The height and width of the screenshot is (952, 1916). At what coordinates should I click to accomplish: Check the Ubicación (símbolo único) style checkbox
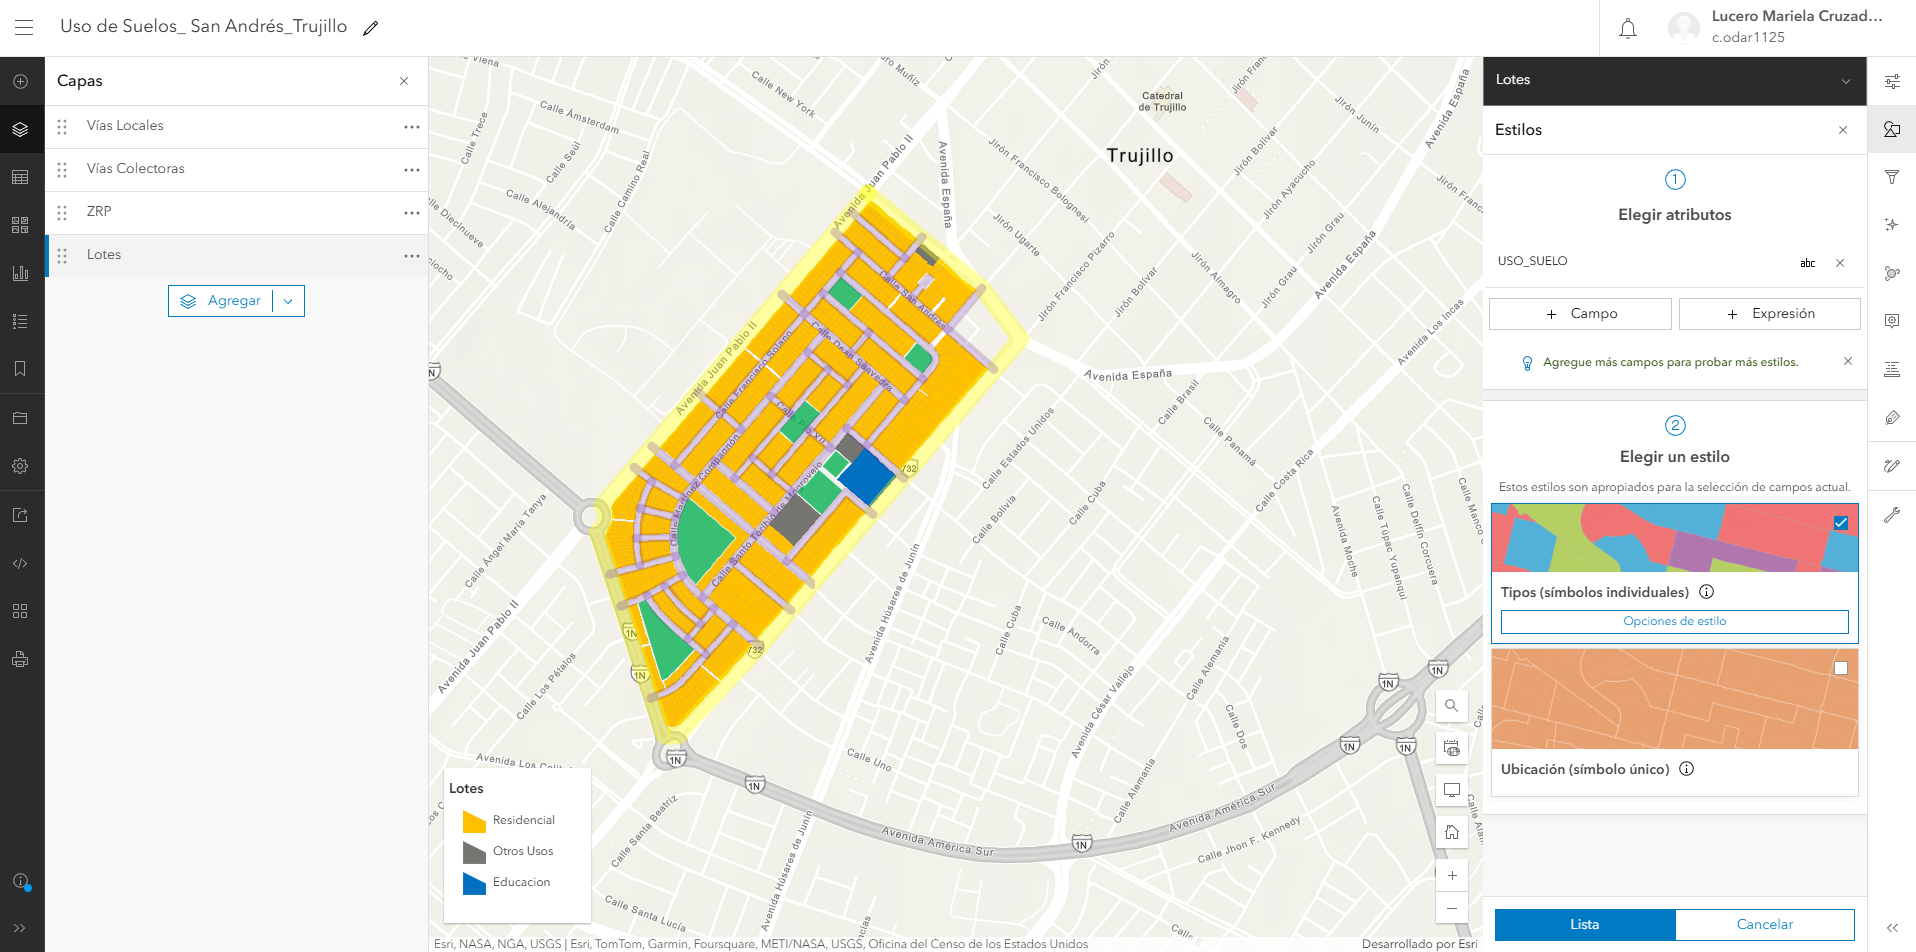(x=1841, y=668)
